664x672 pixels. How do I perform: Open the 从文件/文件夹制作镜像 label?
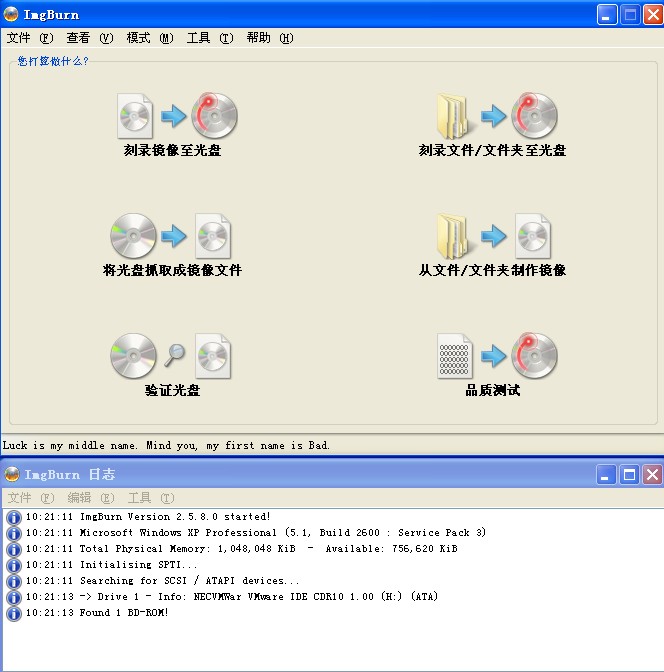pos(493,270)
